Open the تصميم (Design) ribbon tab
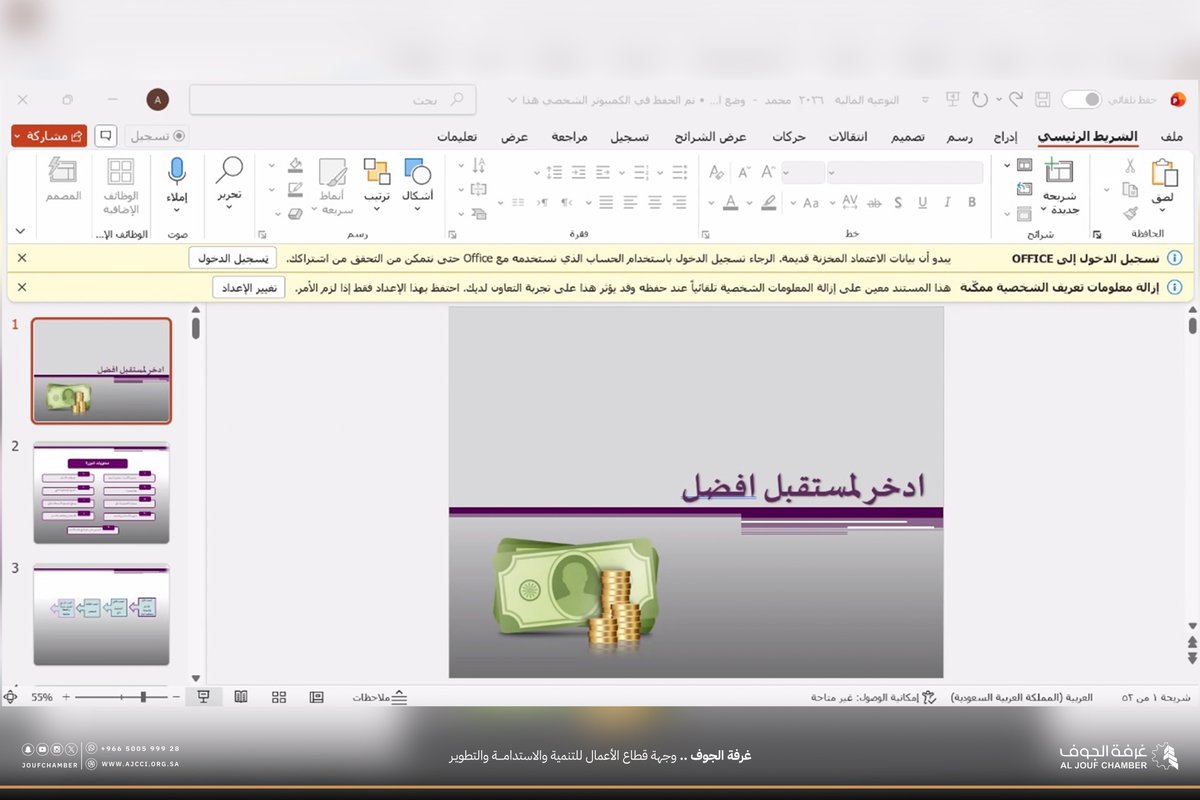 click(907, 136)
